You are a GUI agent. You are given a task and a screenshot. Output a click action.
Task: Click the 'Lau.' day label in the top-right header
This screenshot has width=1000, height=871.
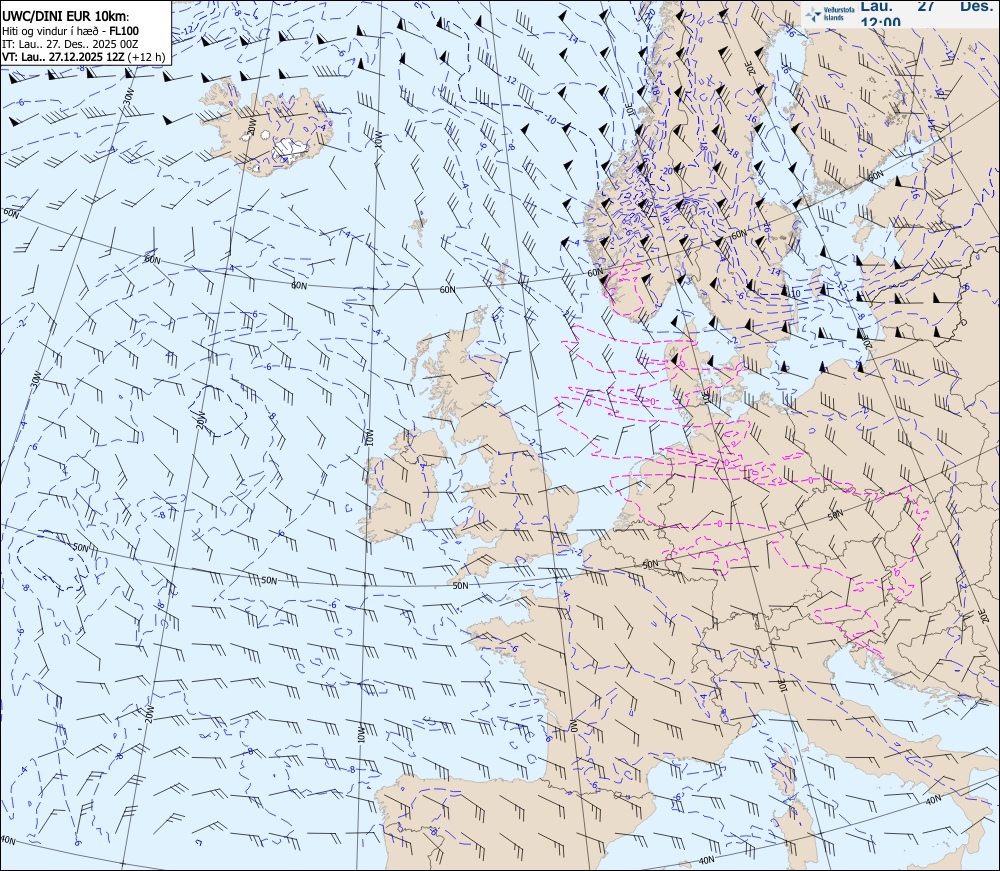877,6
